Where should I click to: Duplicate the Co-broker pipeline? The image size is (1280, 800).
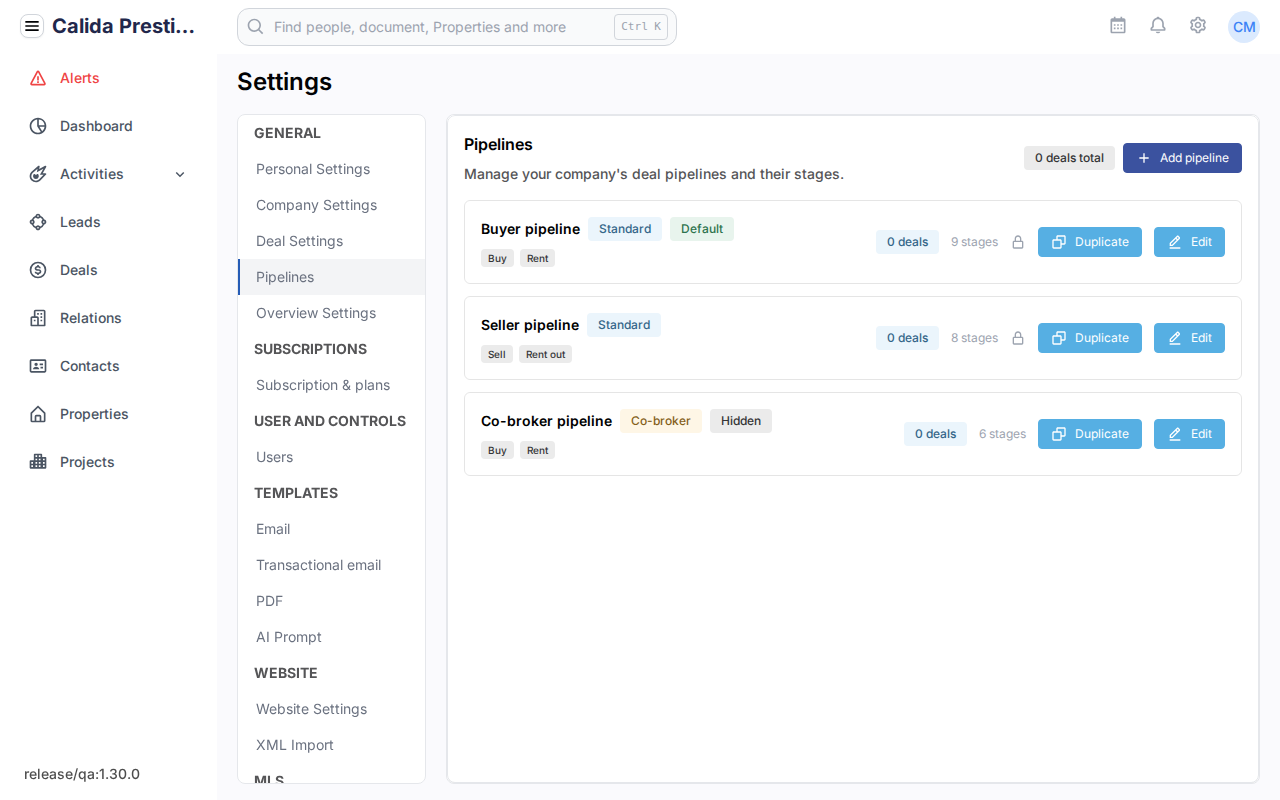(x=1090, y=434)
